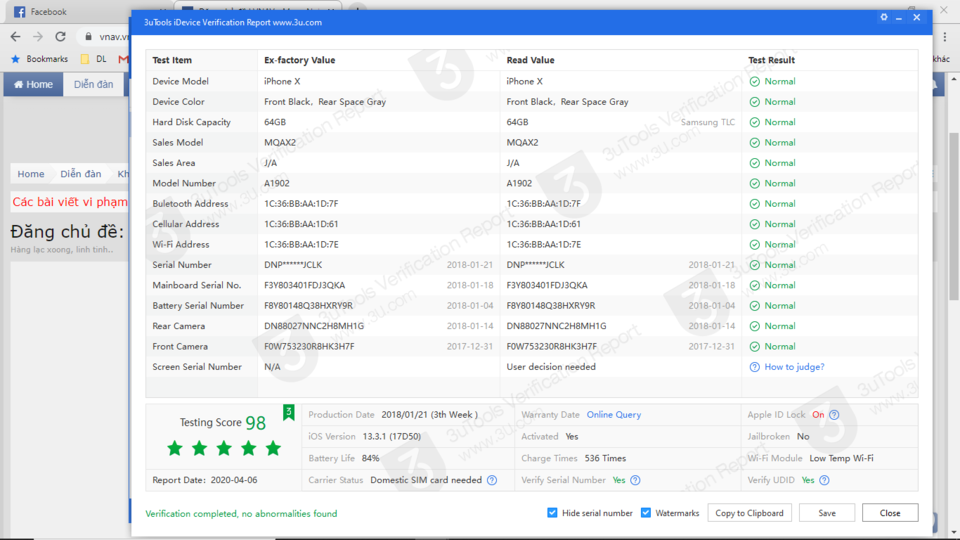Toggle Hide serial number checkbox
Image resolution: width=960 pixels, height=540 pixels.
pos(552,512)
